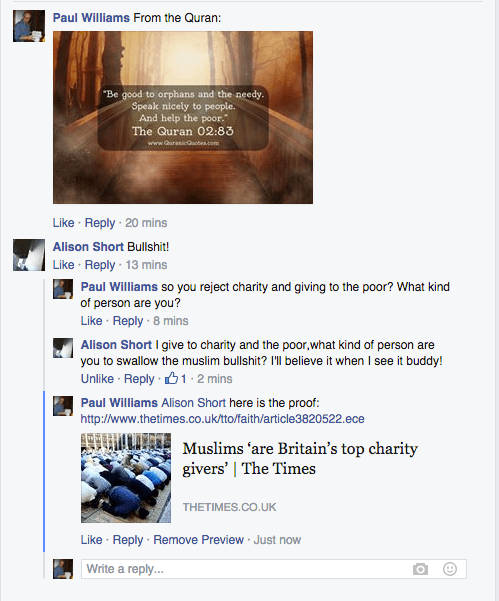Reply to the "here is the proof" comment

tap(128, 540)
